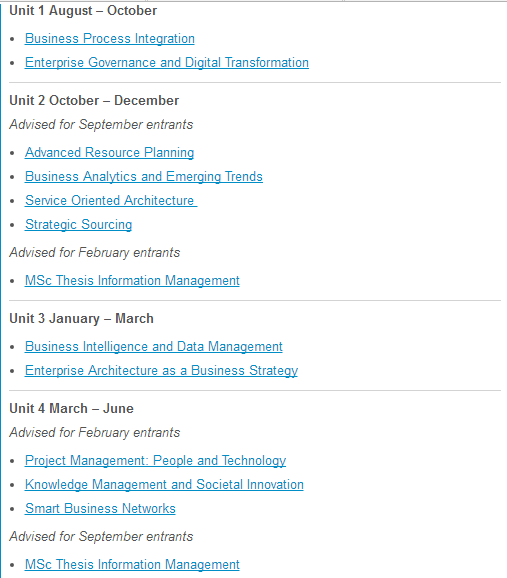
Task: Open Enterprise Governance and Digital Transformation course
Action: click(167, 62)
